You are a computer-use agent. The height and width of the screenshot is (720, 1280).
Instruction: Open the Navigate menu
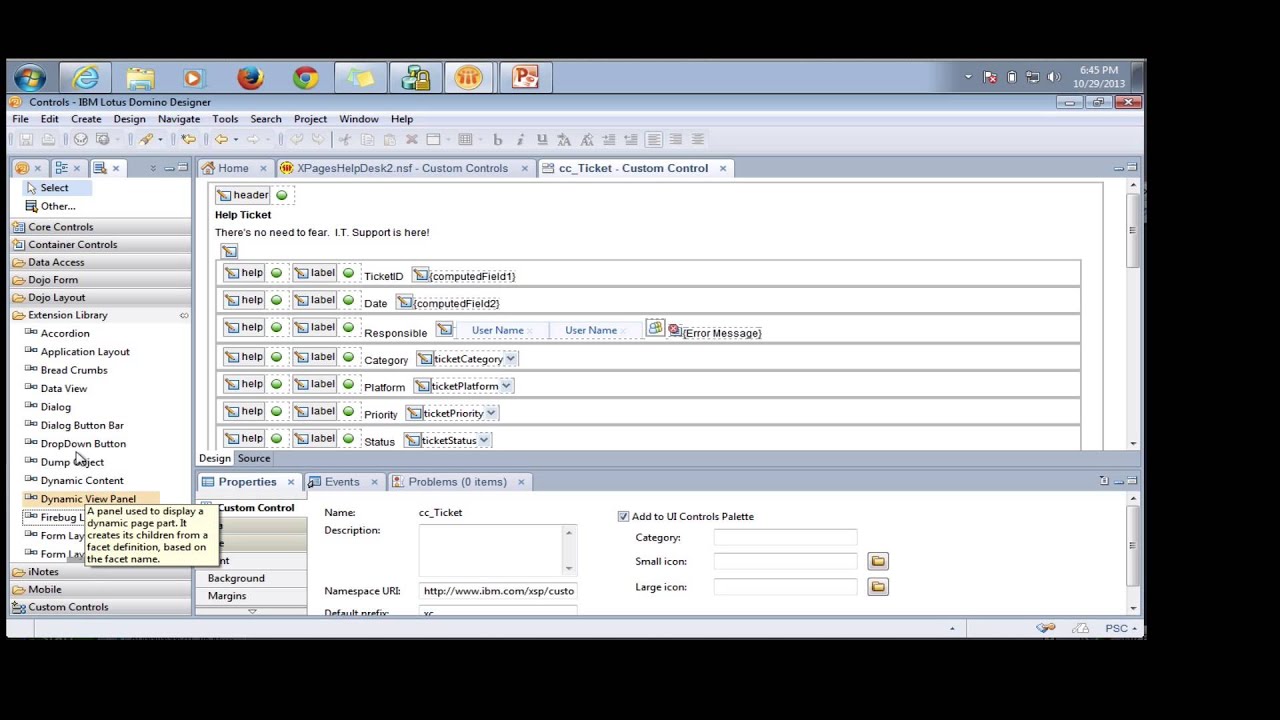click(179, 119)
